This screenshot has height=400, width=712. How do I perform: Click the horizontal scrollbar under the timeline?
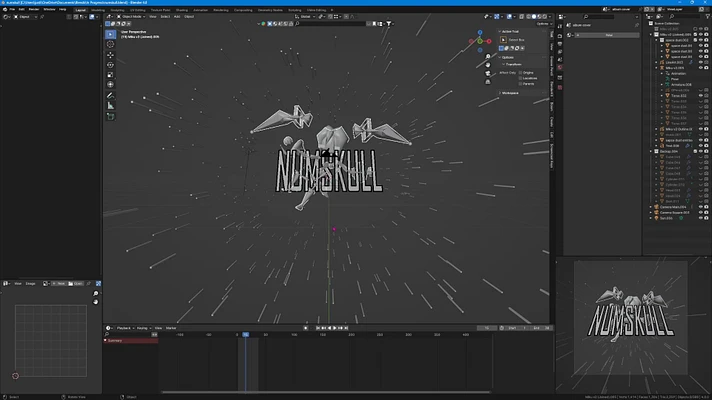click(326, 392)
